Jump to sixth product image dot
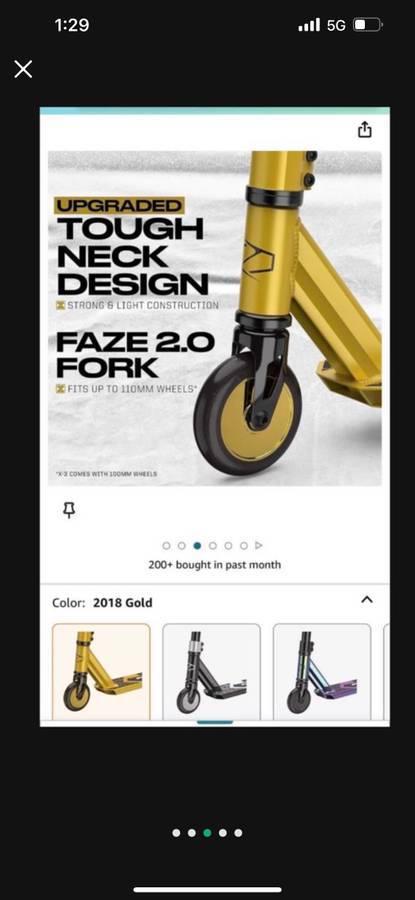 click(244, 545)
